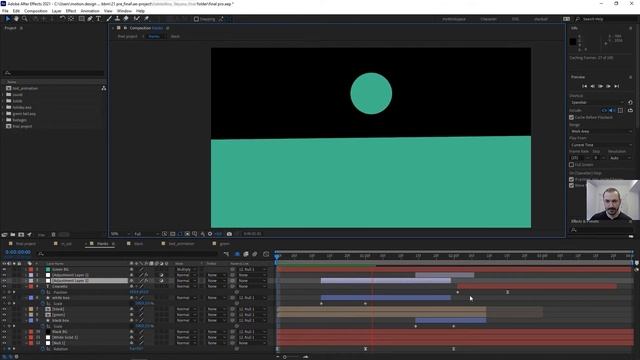
Task: Select the Rotation tool in toolbar
Action: pos(62,19)
